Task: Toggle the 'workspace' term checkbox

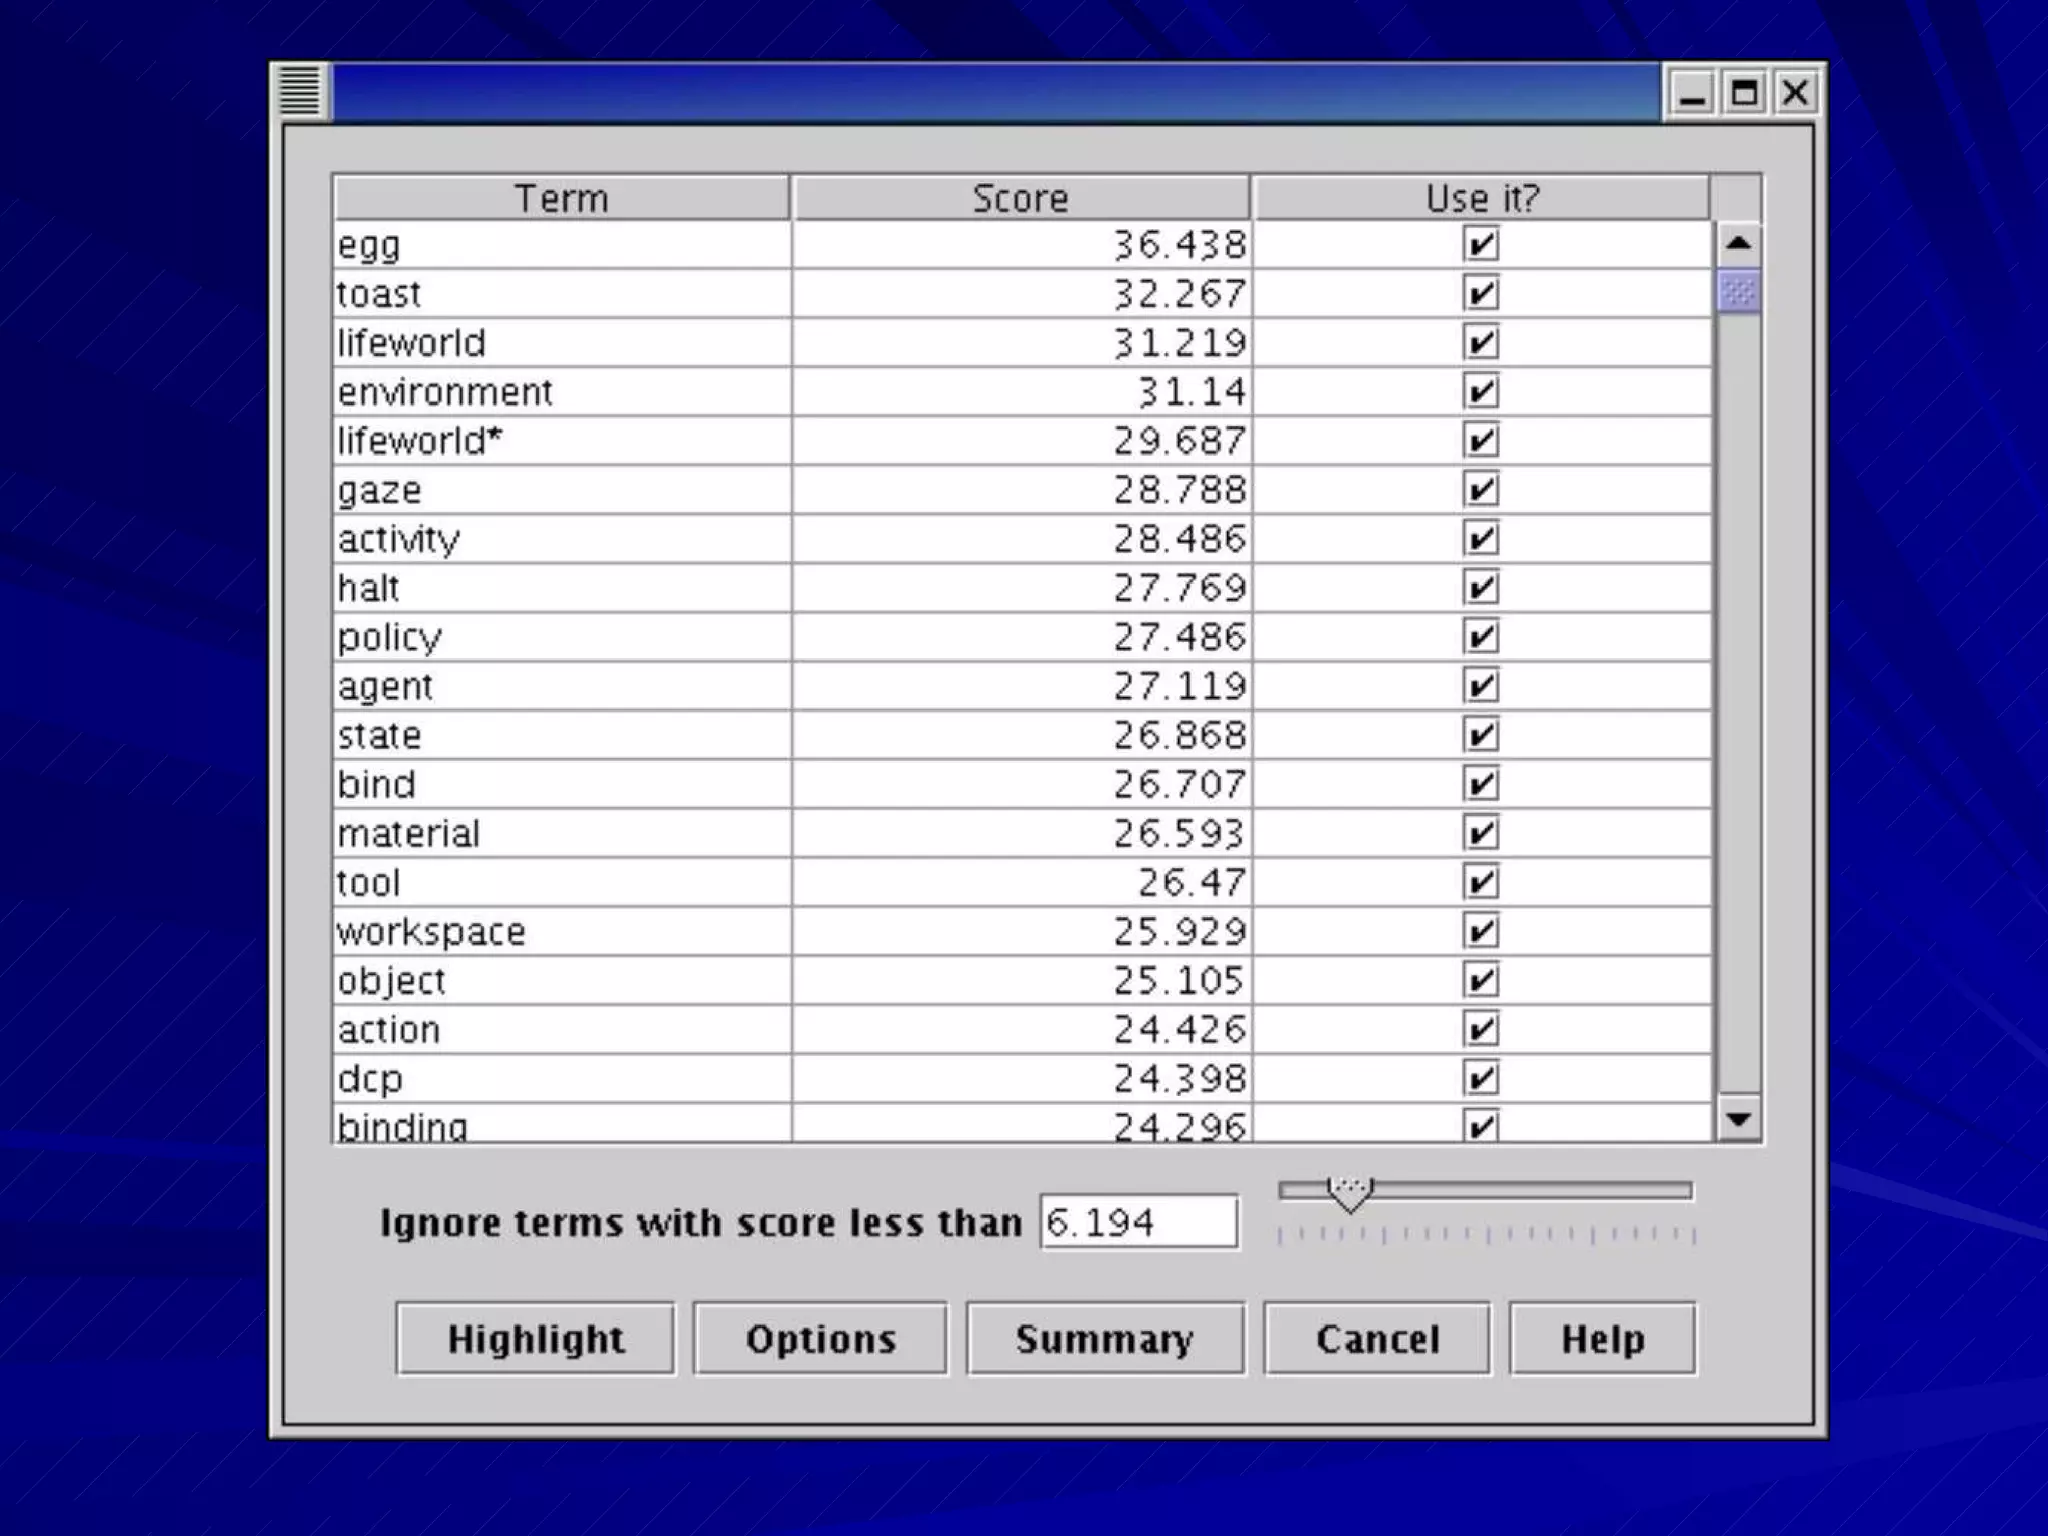Action: pyautogui.click(x=1481, y=931)
